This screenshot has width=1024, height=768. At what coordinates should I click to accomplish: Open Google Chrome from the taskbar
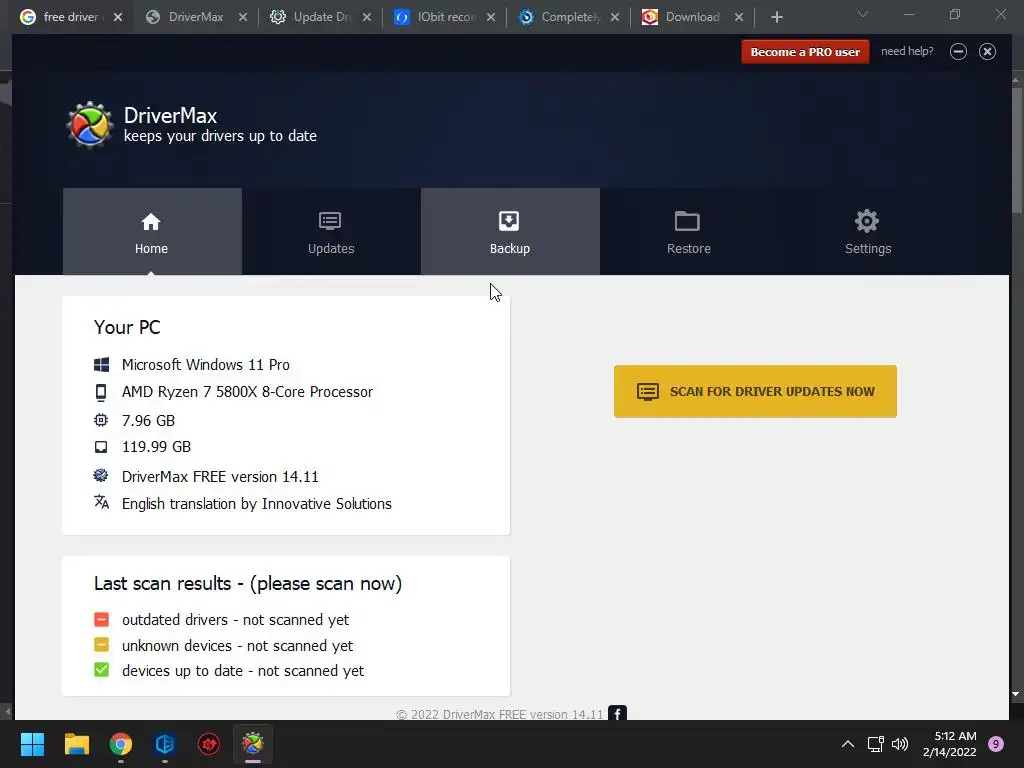click(x=121, y=744)
